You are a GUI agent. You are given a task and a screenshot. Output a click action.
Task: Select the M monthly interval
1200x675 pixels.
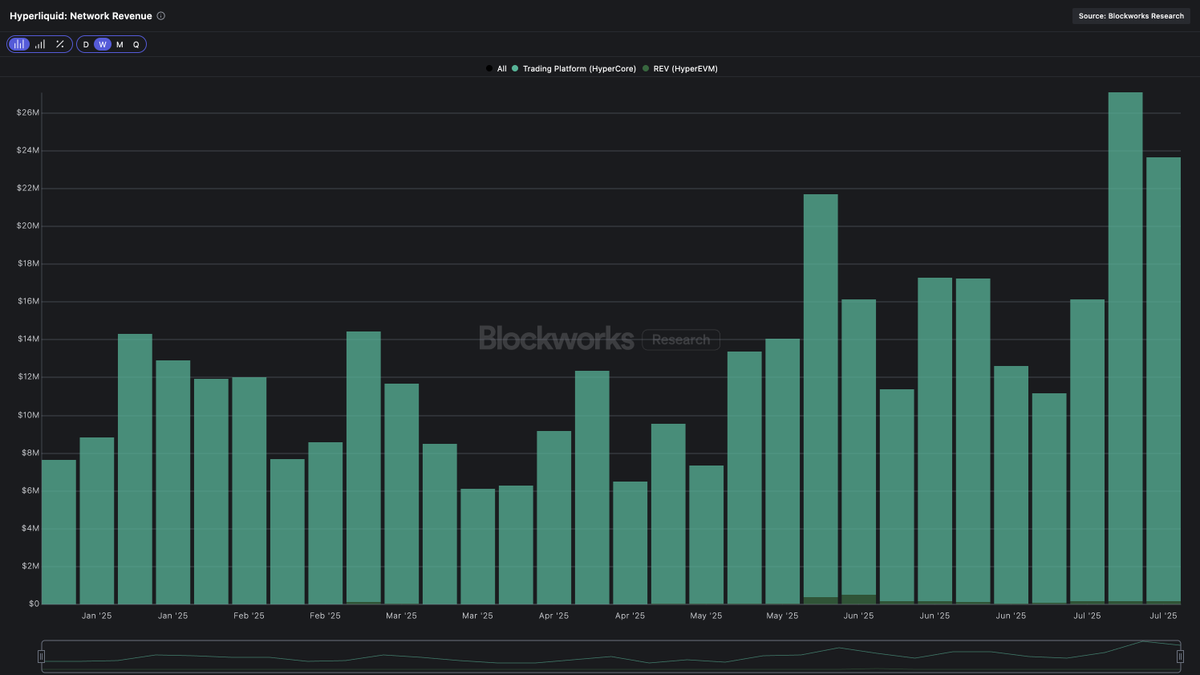[120, 44]
